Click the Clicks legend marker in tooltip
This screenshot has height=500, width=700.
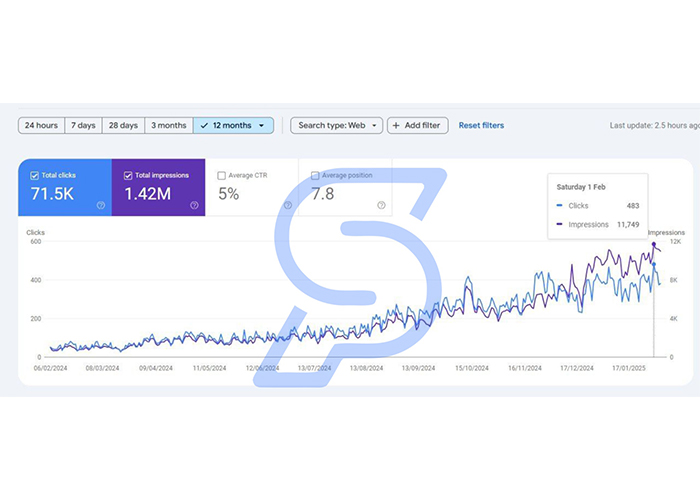coord(559,205)
